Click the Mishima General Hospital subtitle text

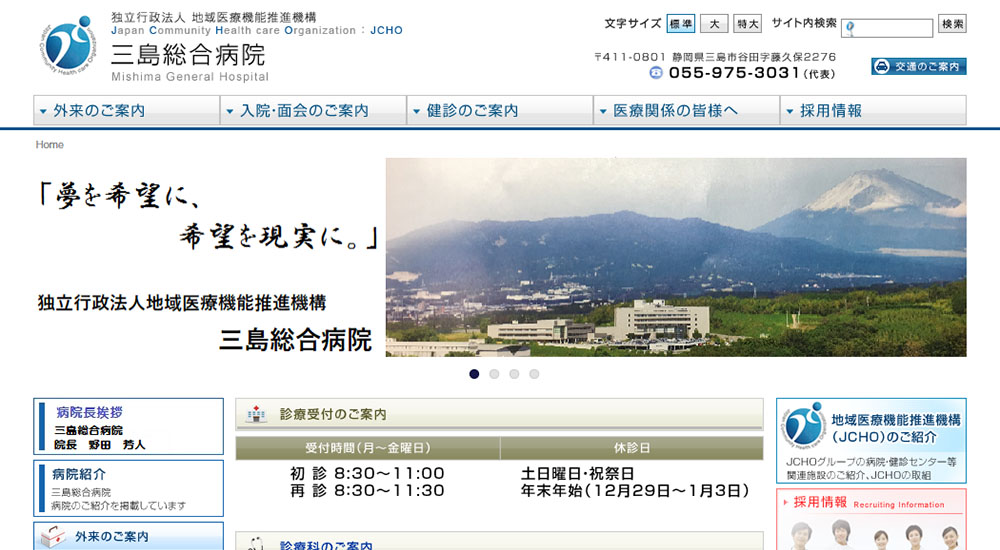coord(190,77)
